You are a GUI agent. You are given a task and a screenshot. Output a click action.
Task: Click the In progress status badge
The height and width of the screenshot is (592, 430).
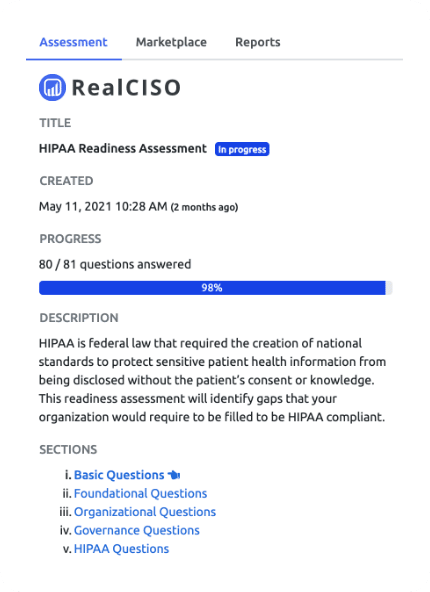tap(242, 149)
